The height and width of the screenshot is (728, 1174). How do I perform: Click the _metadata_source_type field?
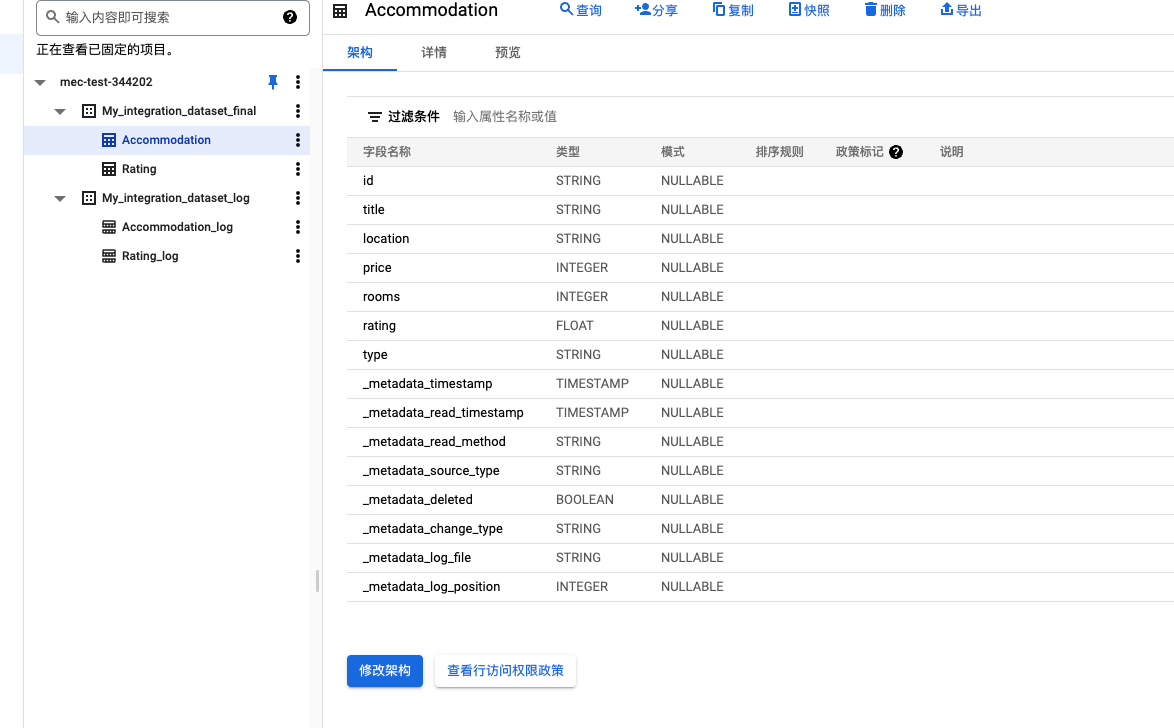(431, 471)
